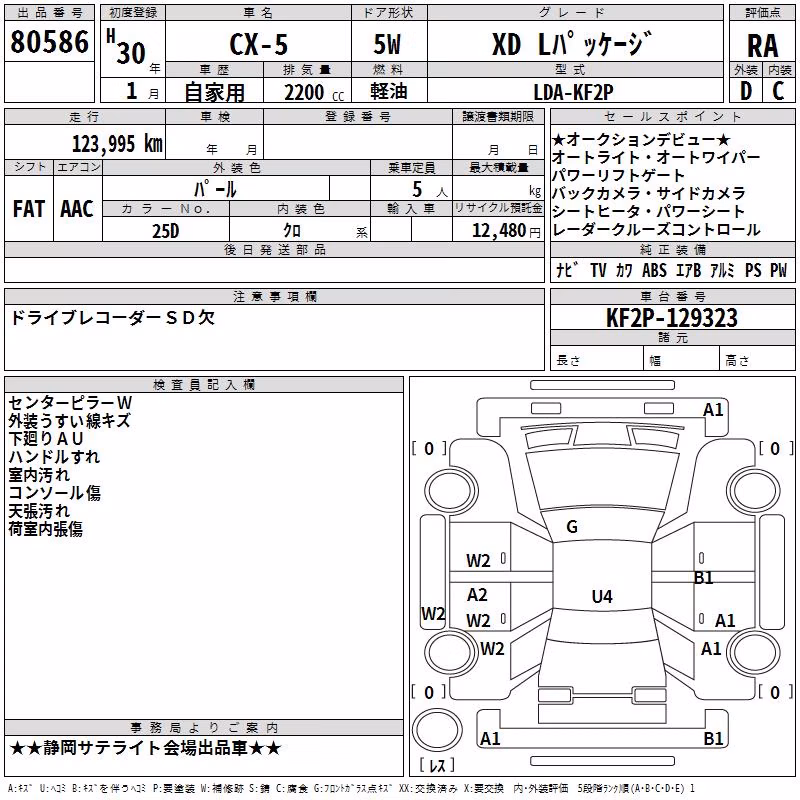Click the car name CX-5
This screenshot has height=800, width=800.
258,44
